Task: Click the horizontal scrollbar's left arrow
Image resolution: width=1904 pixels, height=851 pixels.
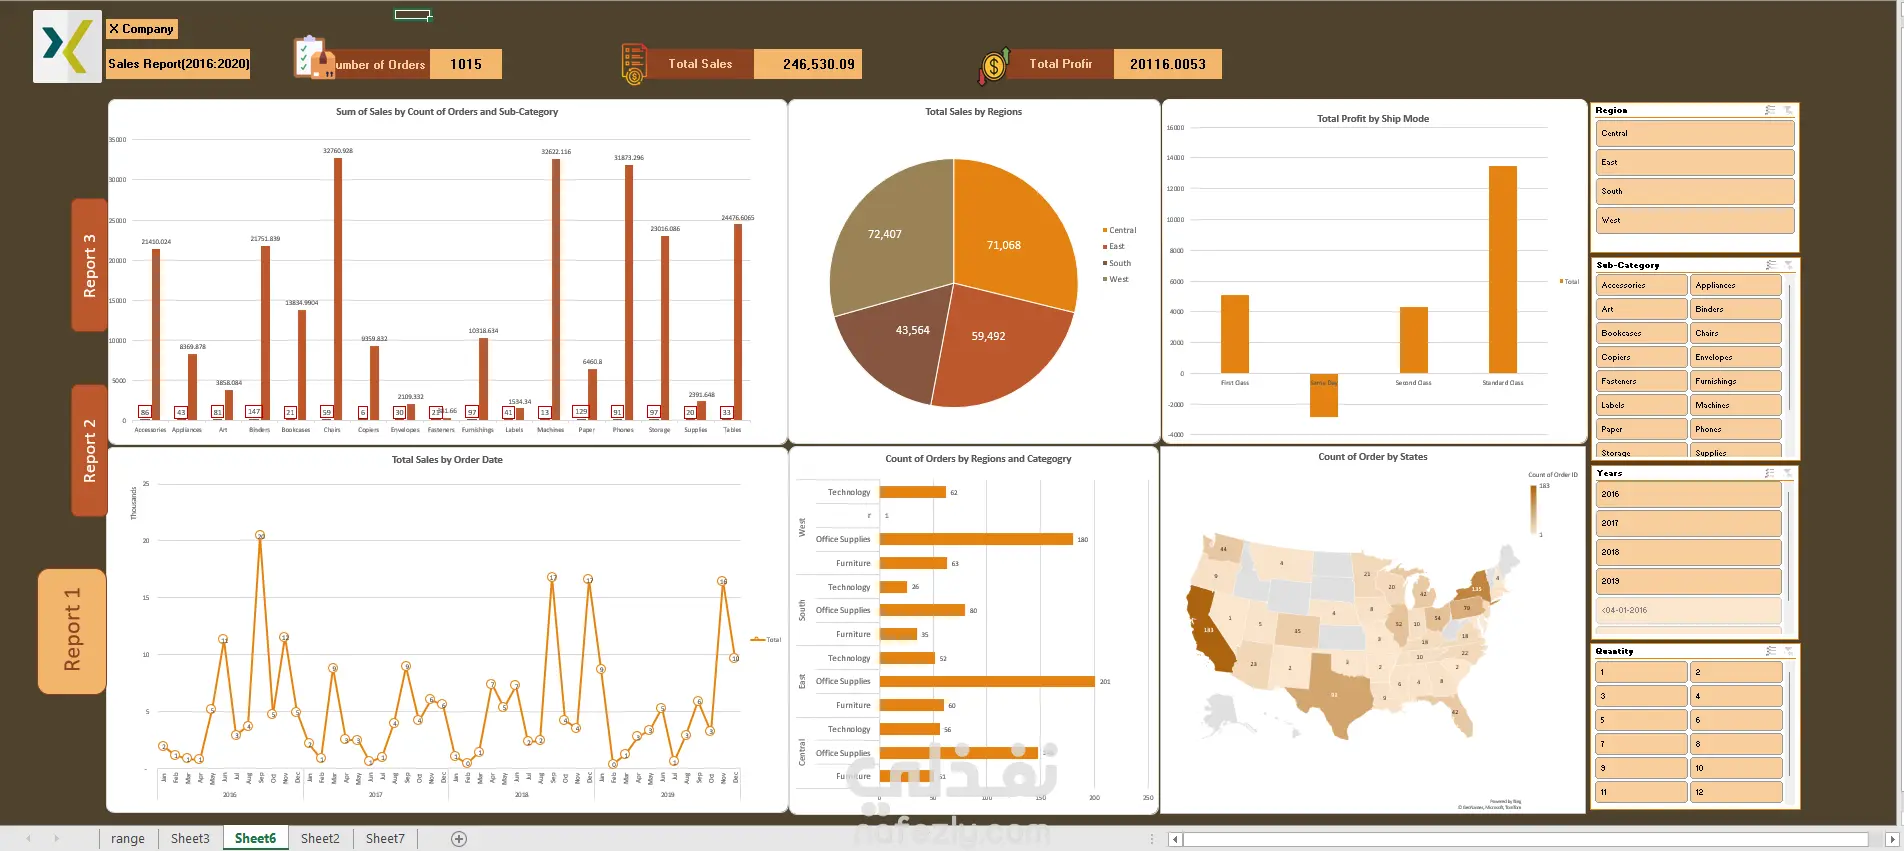Action: [1175, 839]
